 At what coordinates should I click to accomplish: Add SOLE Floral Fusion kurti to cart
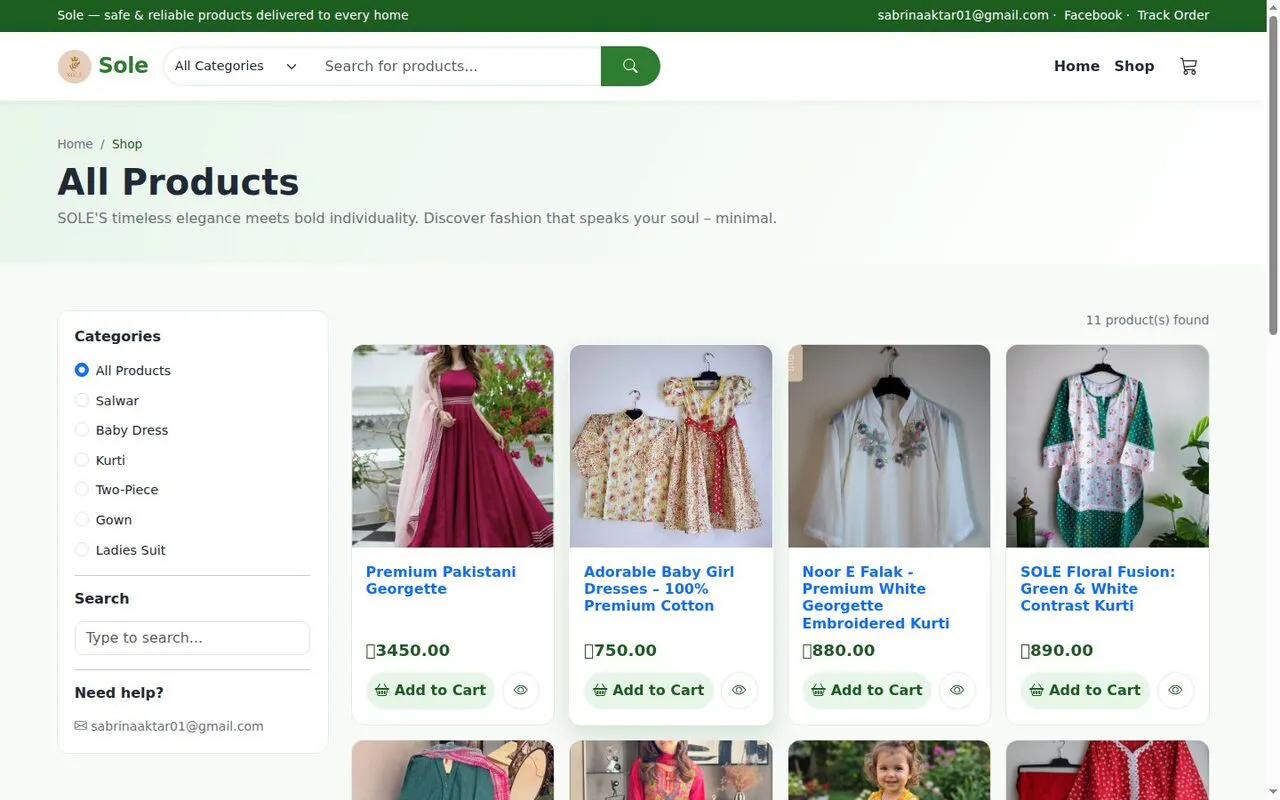pyautogui.click(x=1084, y=690)
